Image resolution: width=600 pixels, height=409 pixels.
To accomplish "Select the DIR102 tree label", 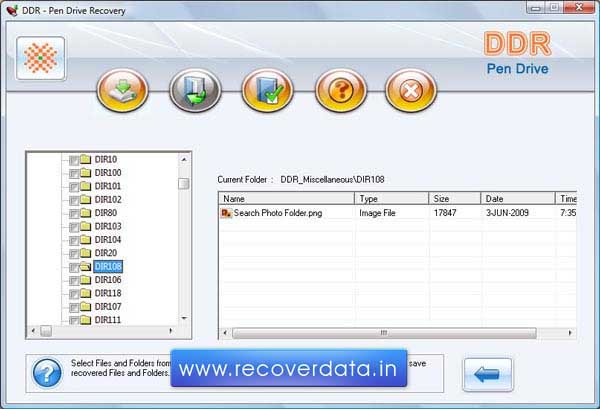I will point(108,199).
